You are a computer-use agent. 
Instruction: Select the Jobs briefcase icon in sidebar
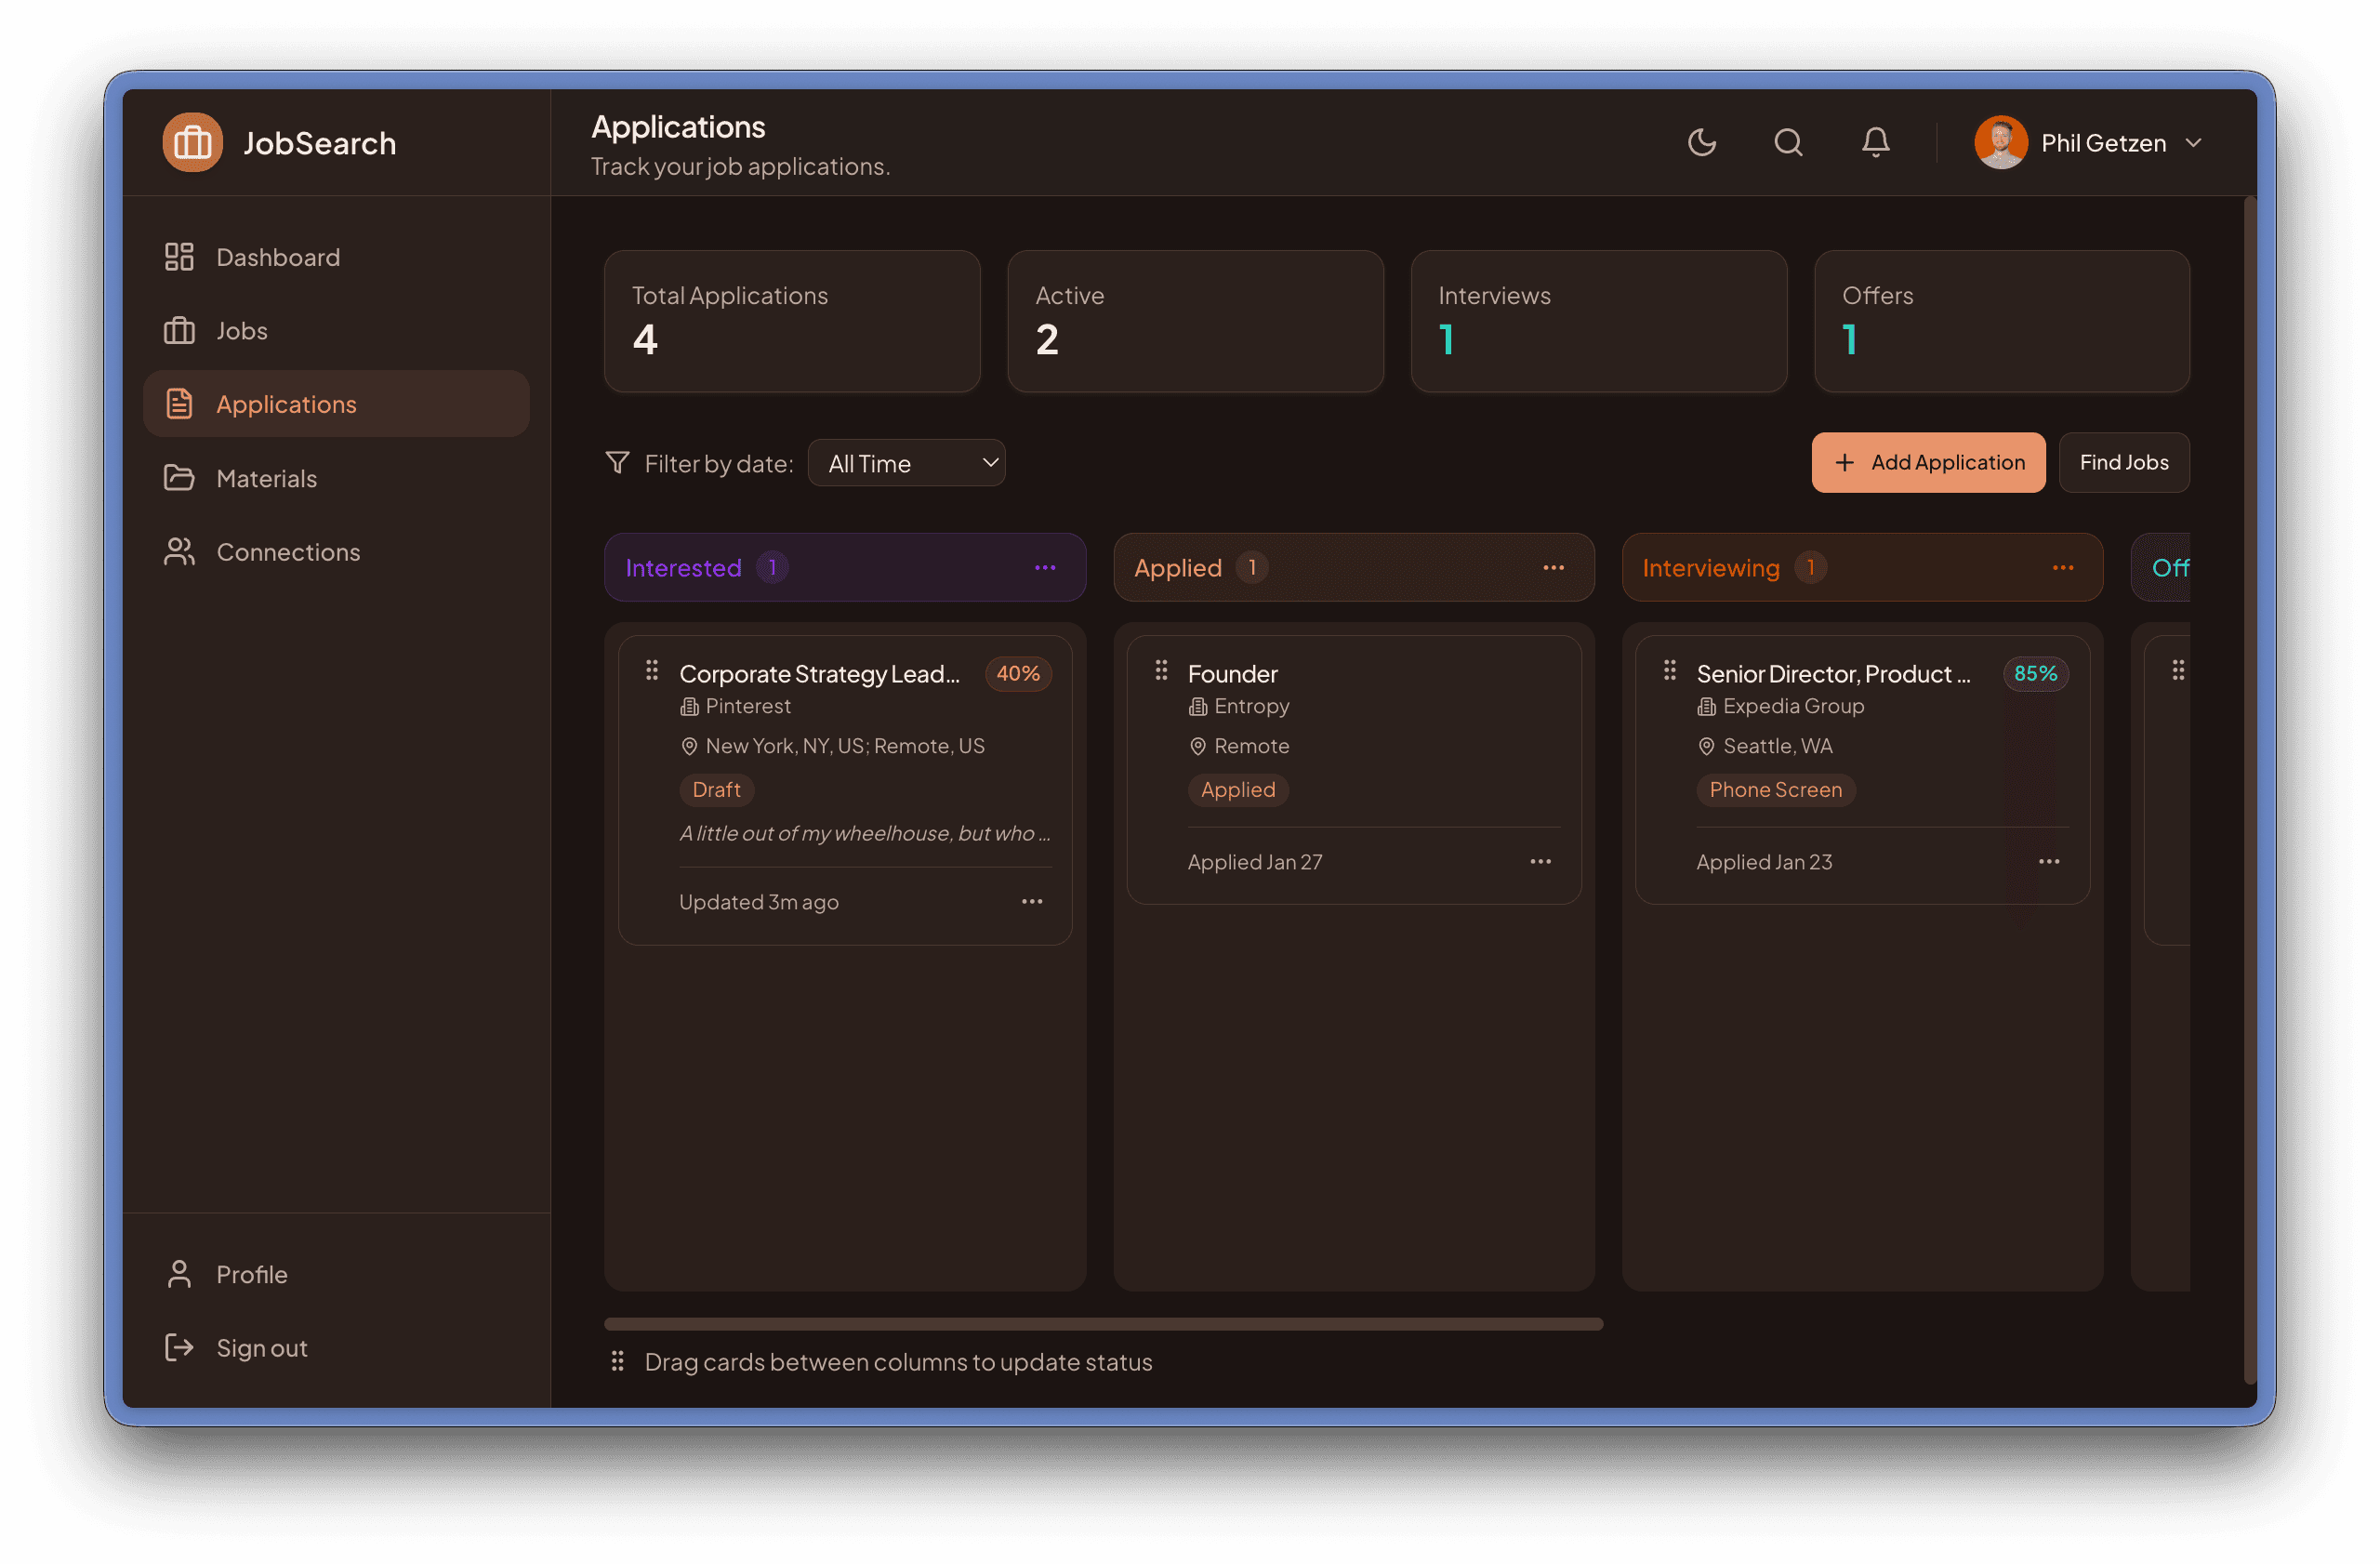pos(179,330)
